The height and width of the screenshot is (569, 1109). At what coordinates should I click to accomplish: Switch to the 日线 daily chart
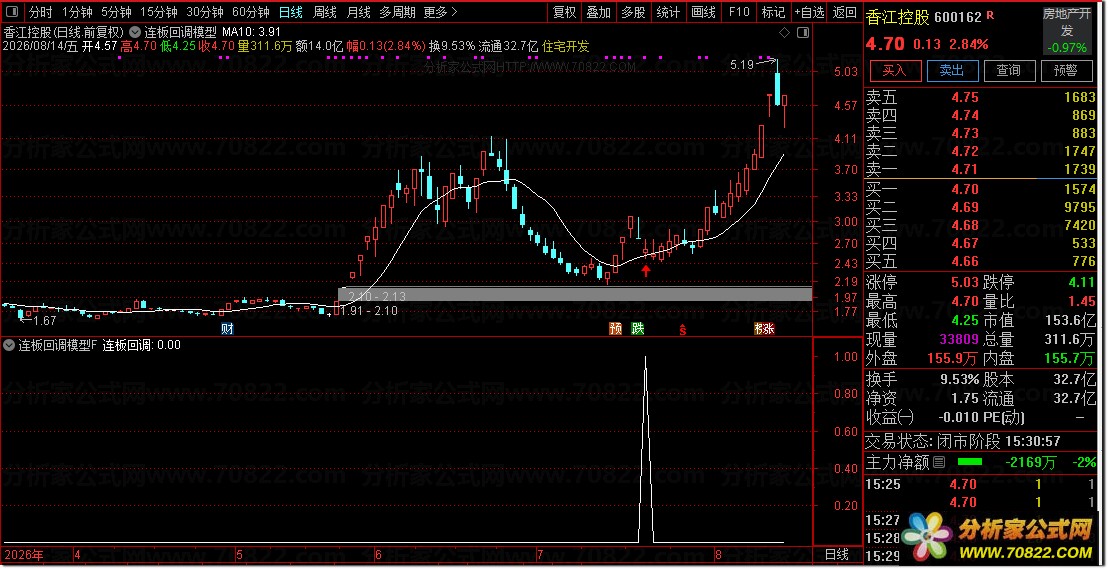pos(291,12)
